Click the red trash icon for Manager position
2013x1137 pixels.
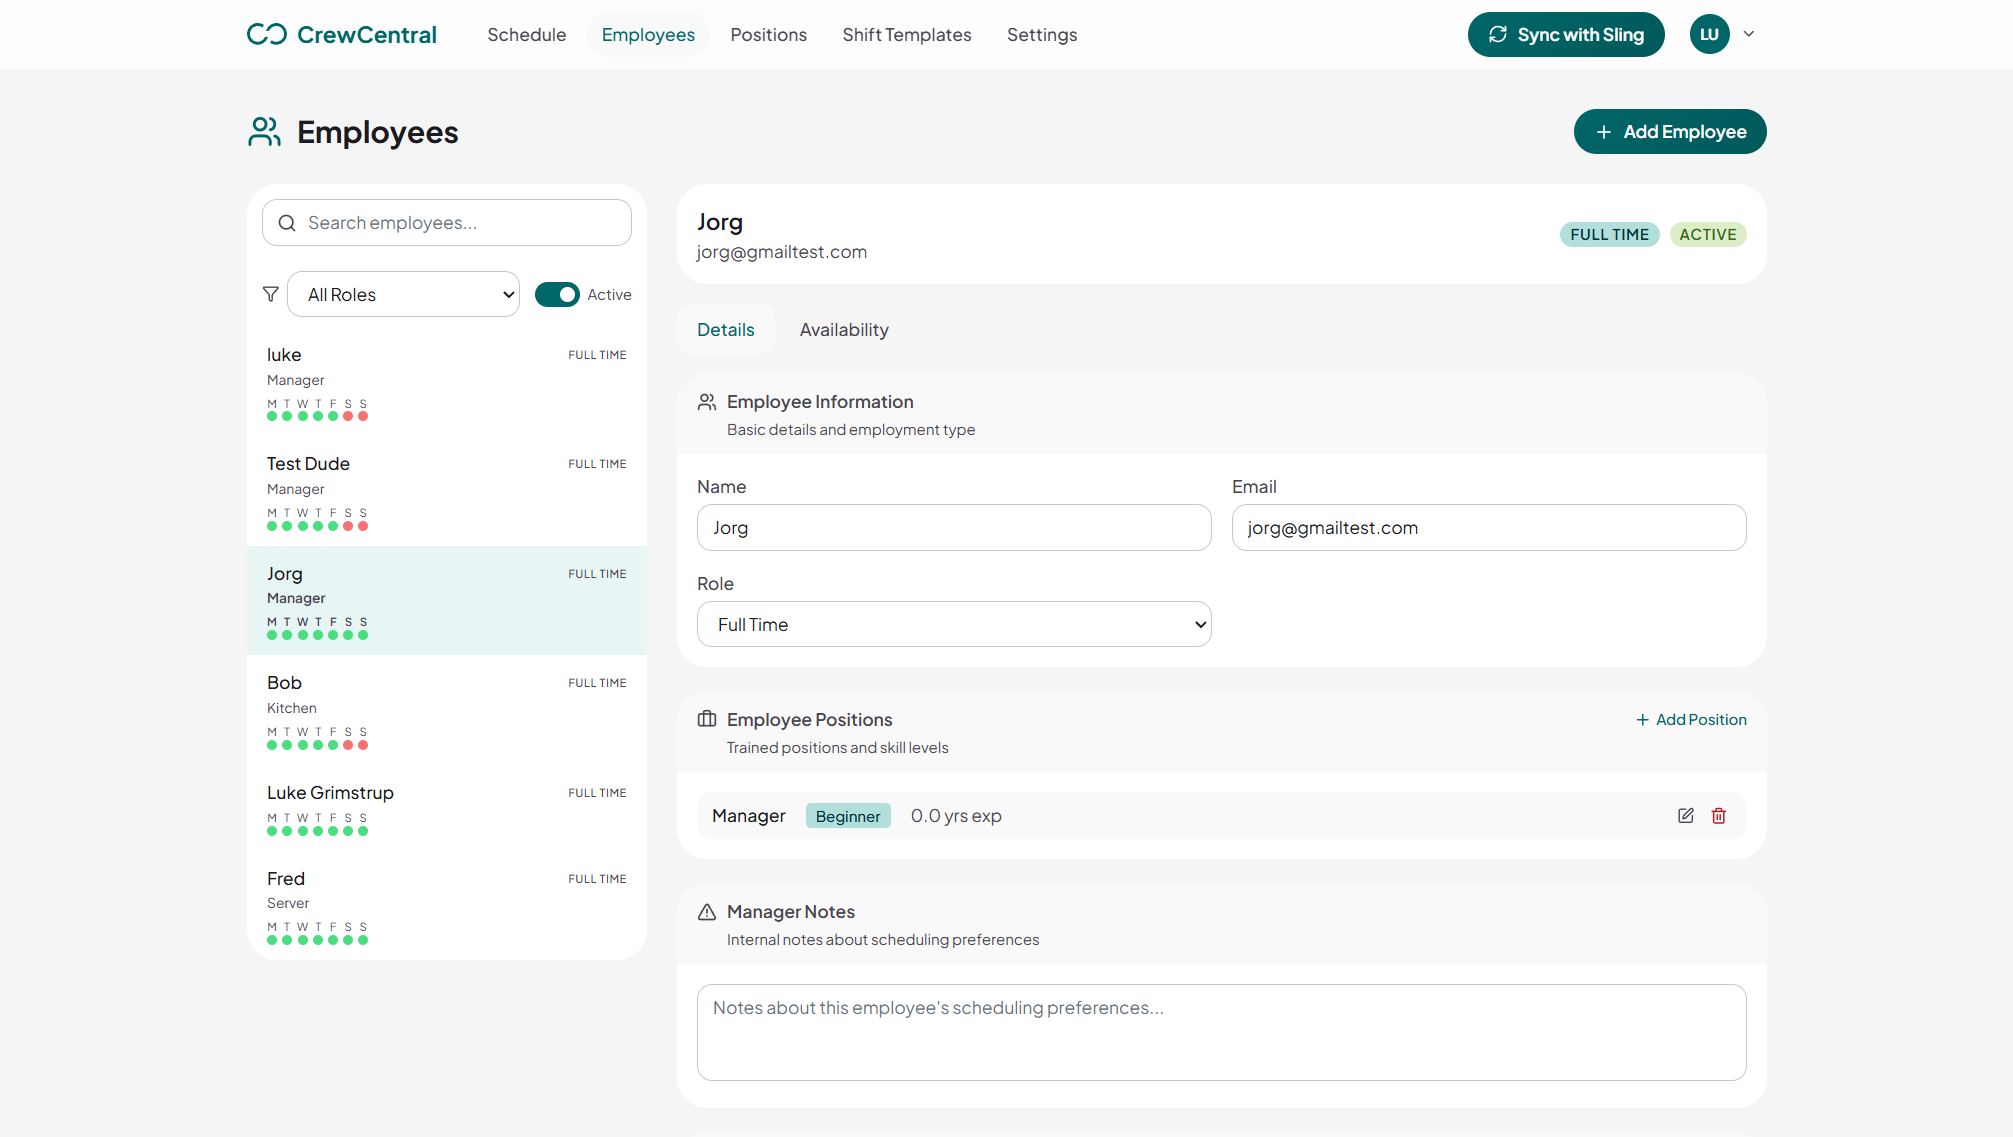(x=1718, y=816)
